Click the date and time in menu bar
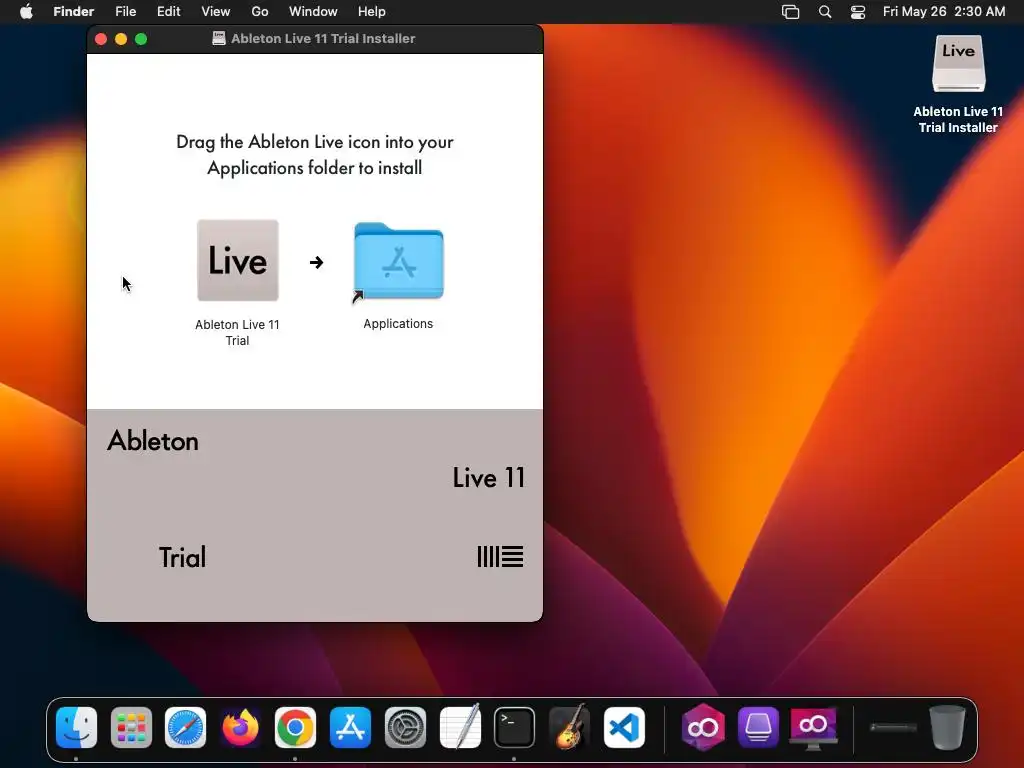Screen dimensions: 1024x768 (x=944, y=12)
